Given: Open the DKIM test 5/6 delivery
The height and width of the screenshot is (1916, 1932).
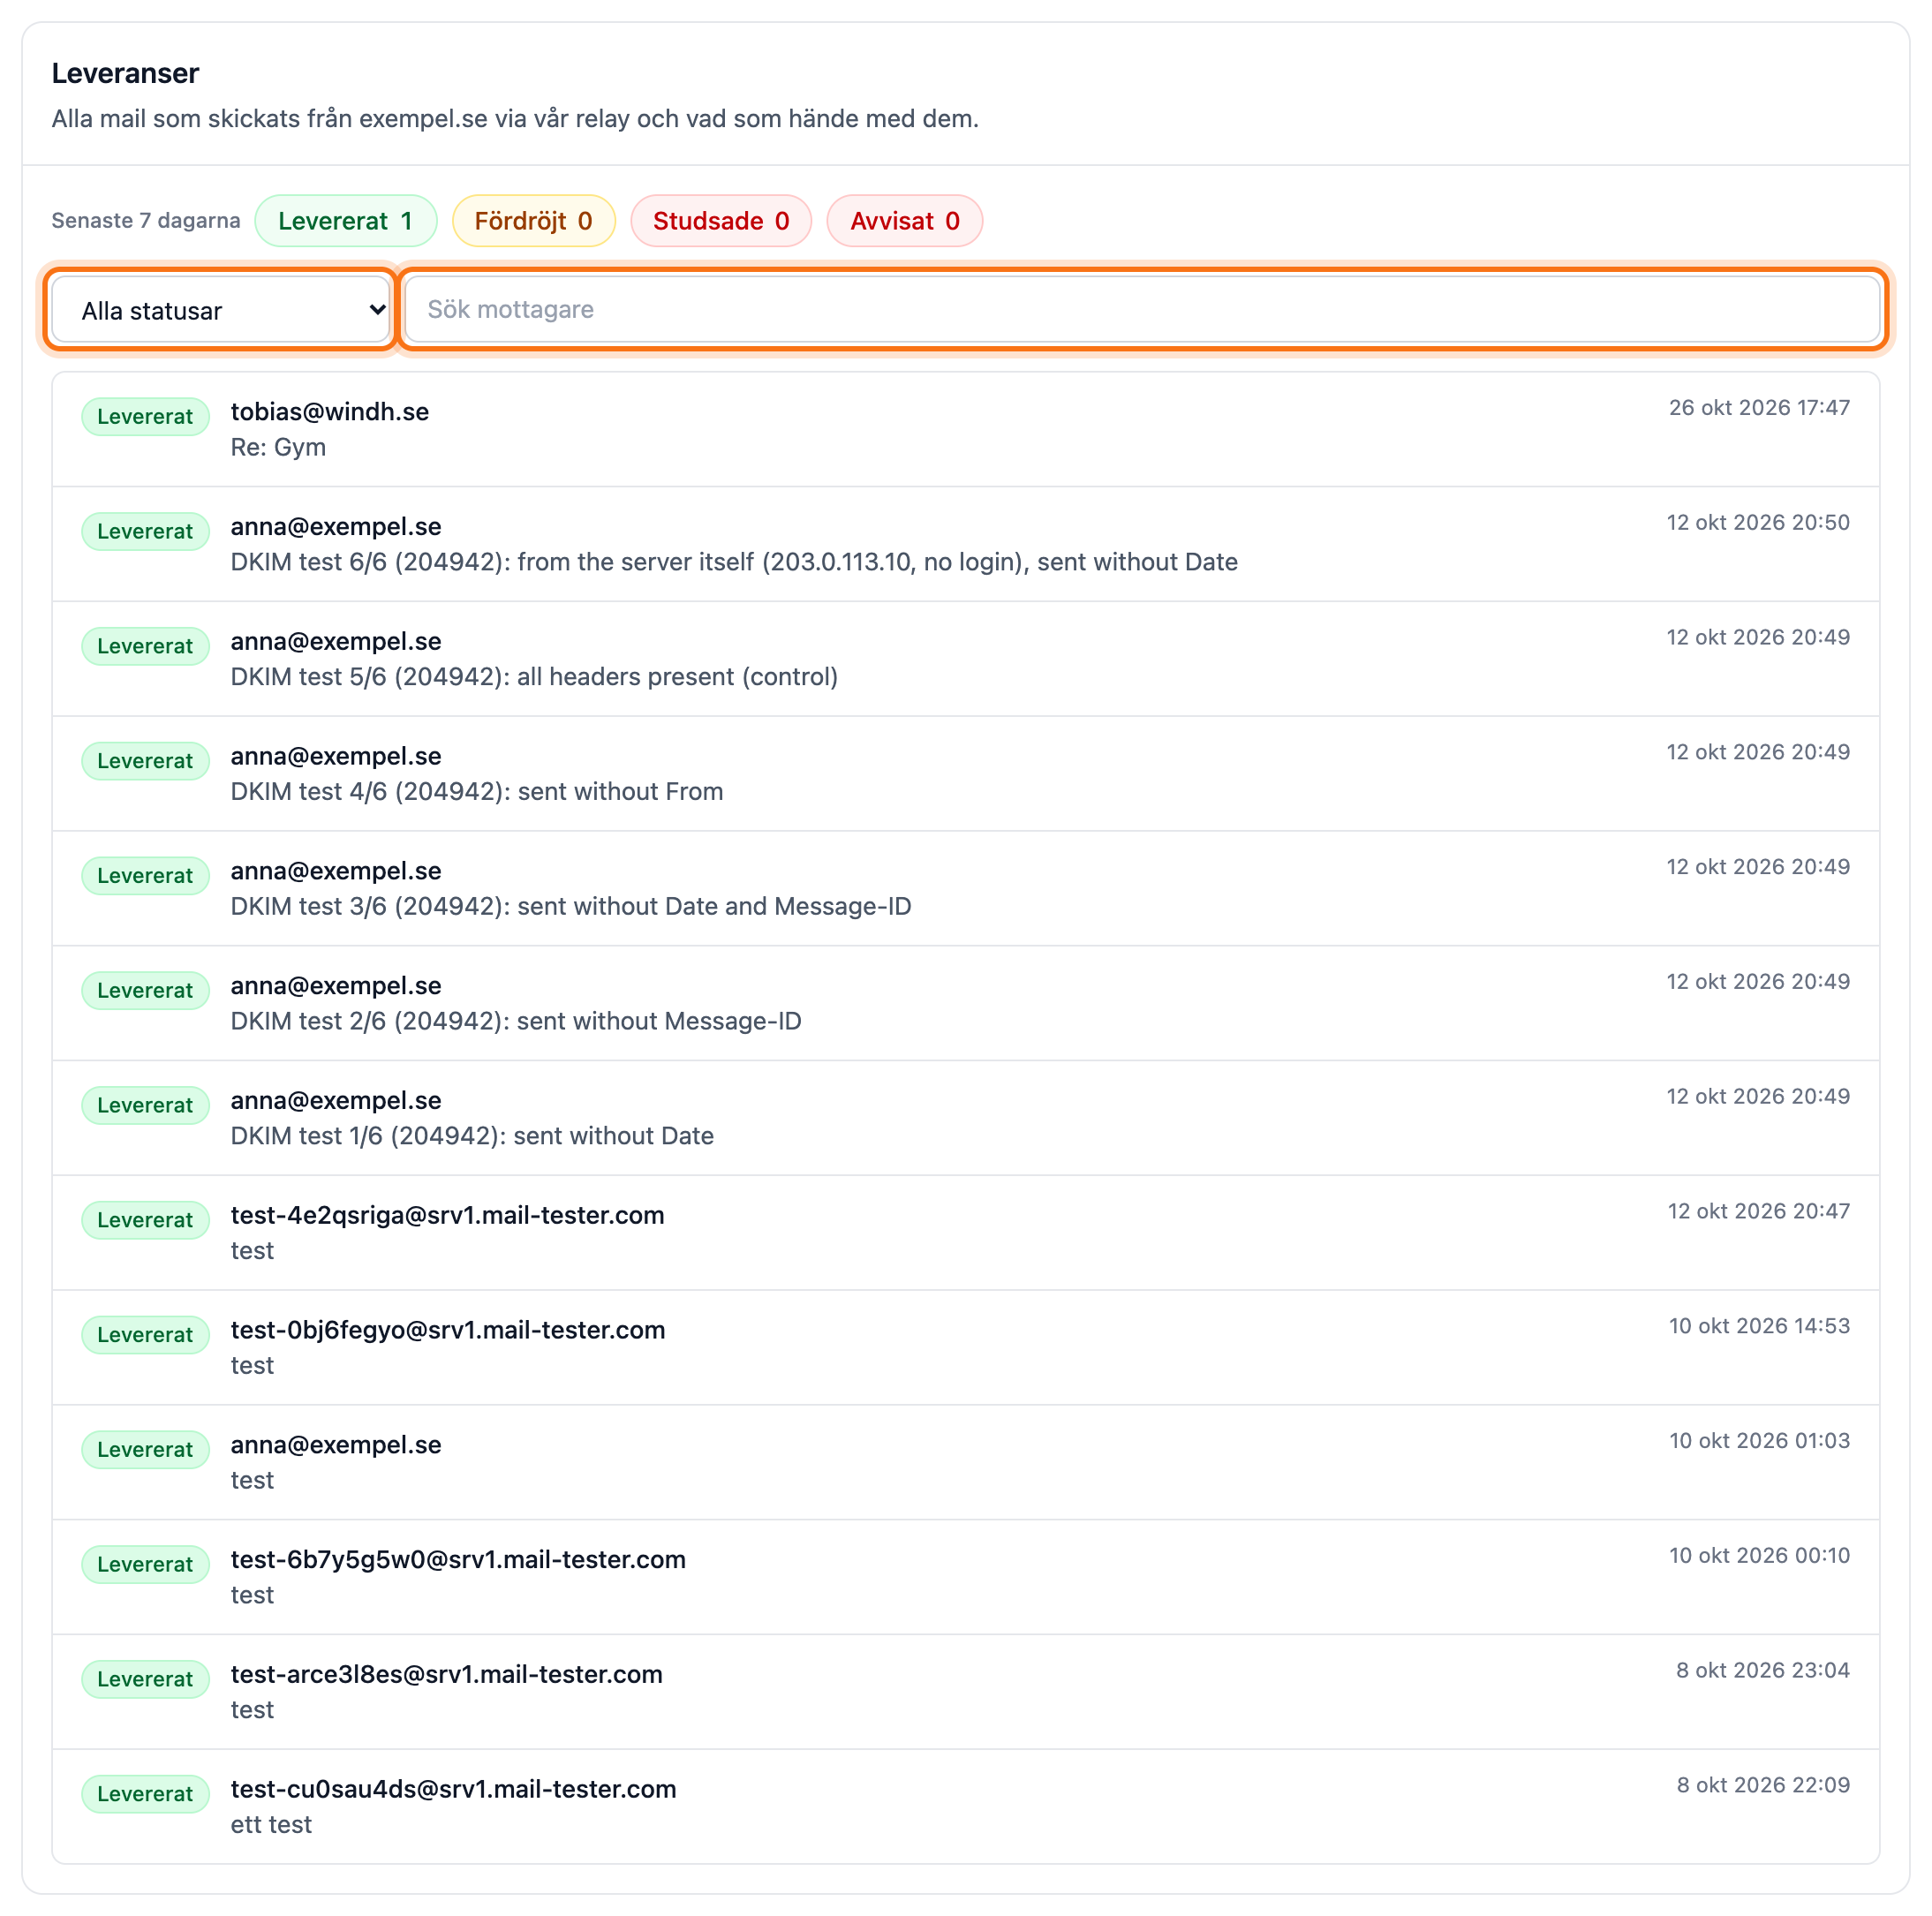Looking at the screenshot, I should coord(965,659).
